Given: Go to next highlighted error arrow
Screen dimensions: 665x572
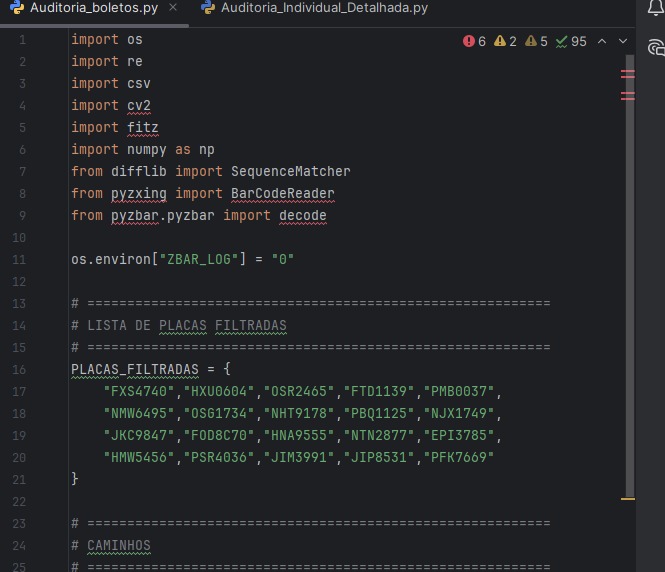Looking at the screenshot, I should click(x=623, y=41).
